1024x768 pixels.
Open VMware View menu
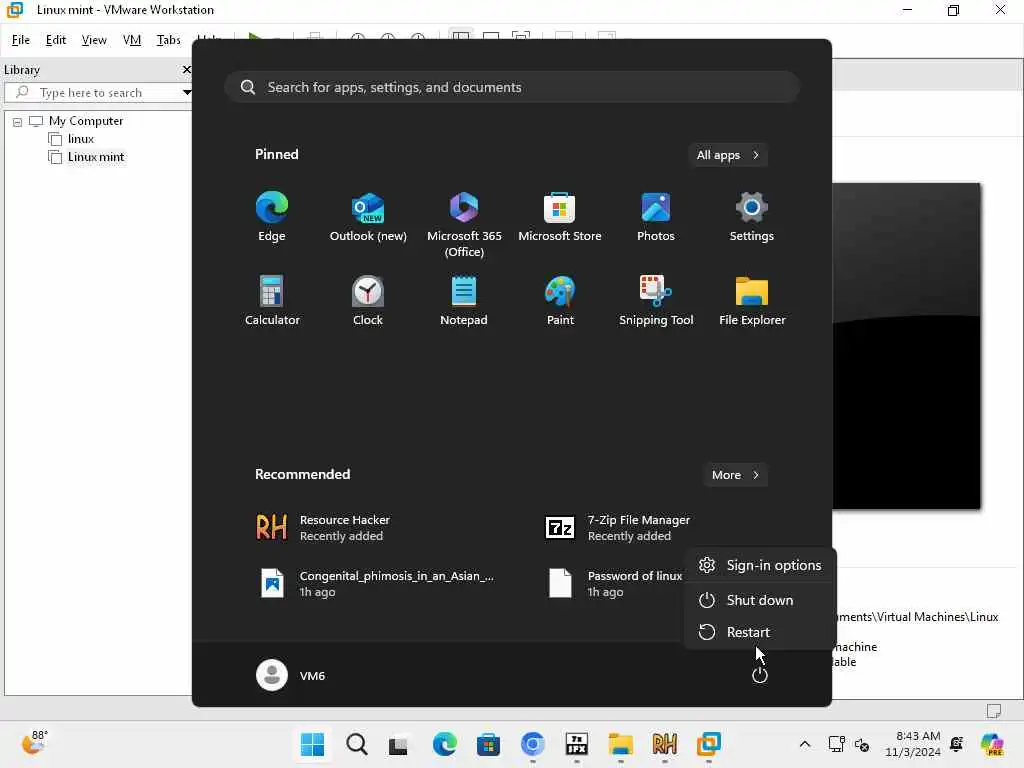point(94,40)
